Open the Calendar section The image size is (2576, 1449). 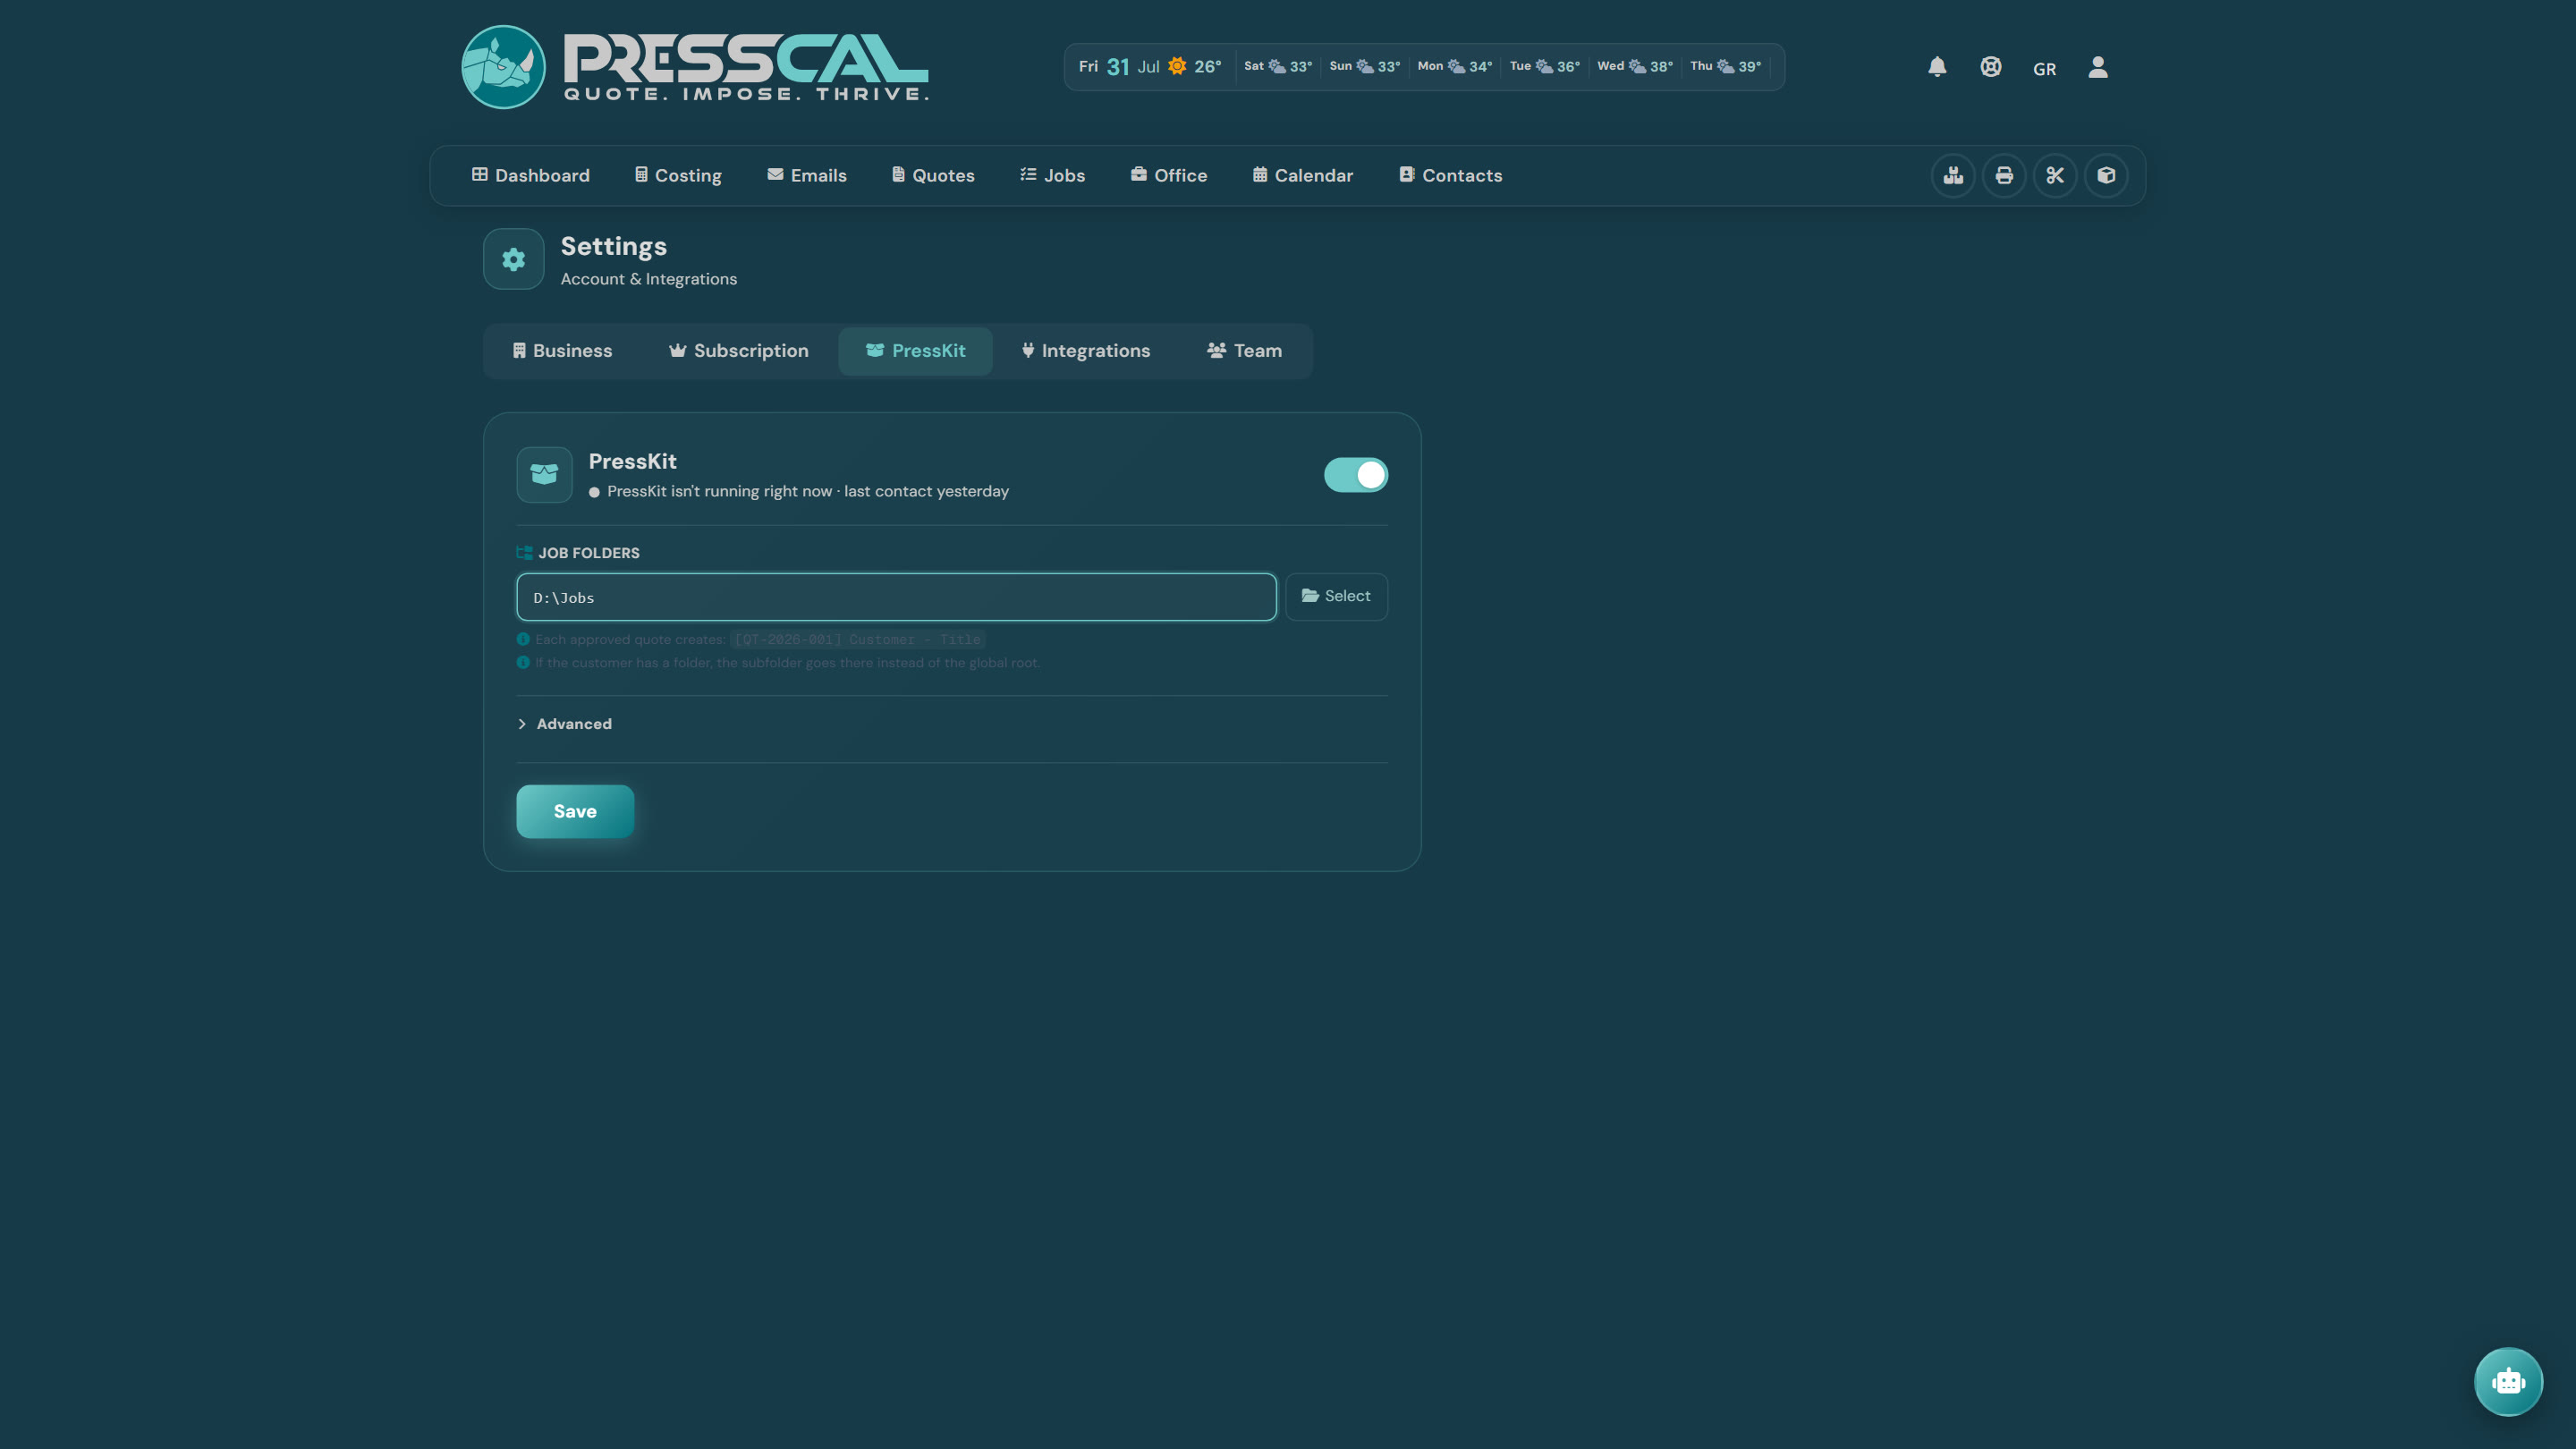tap(1303, 176)
